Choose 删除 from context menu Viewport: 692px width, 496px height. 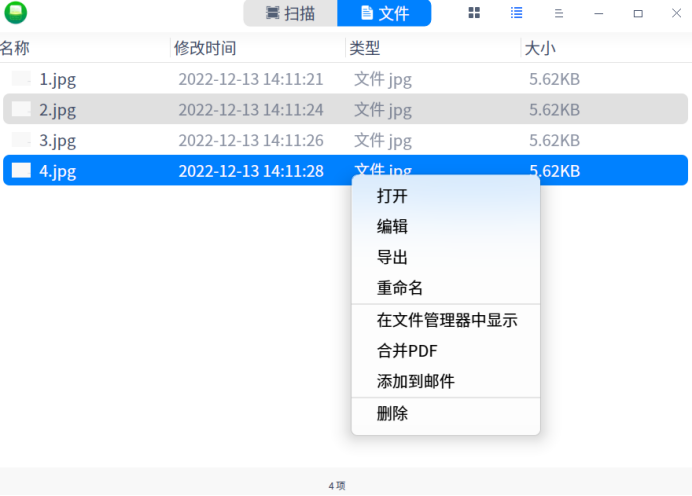click(446, 413)
